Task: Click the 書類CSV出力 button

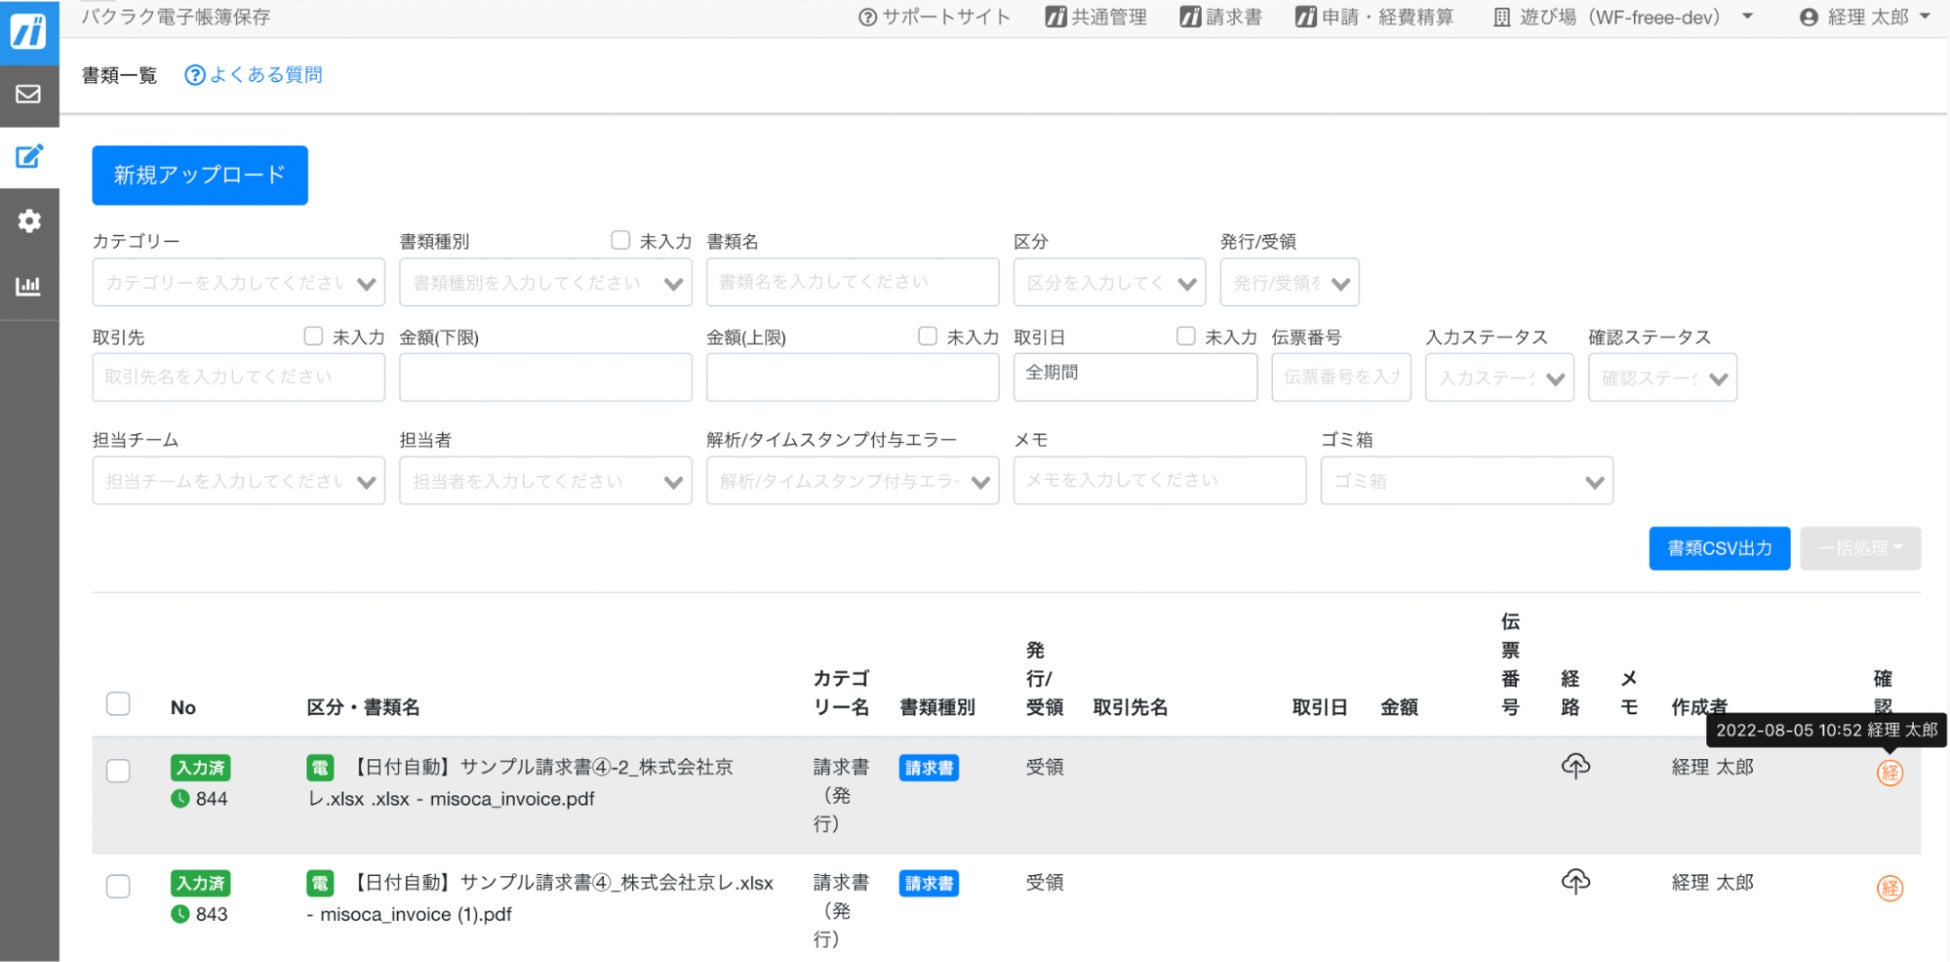Action: (1719, 548)
